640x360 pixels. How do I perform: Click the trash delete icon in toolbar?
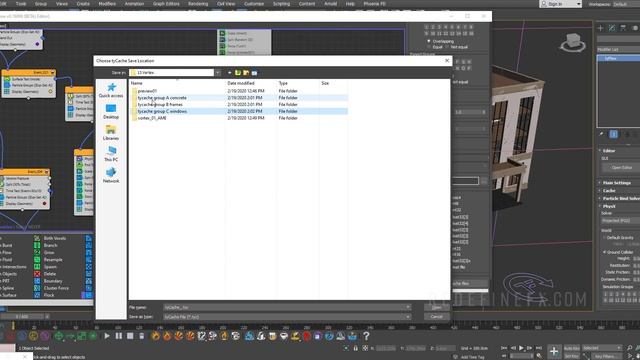[x=142, y=336]
